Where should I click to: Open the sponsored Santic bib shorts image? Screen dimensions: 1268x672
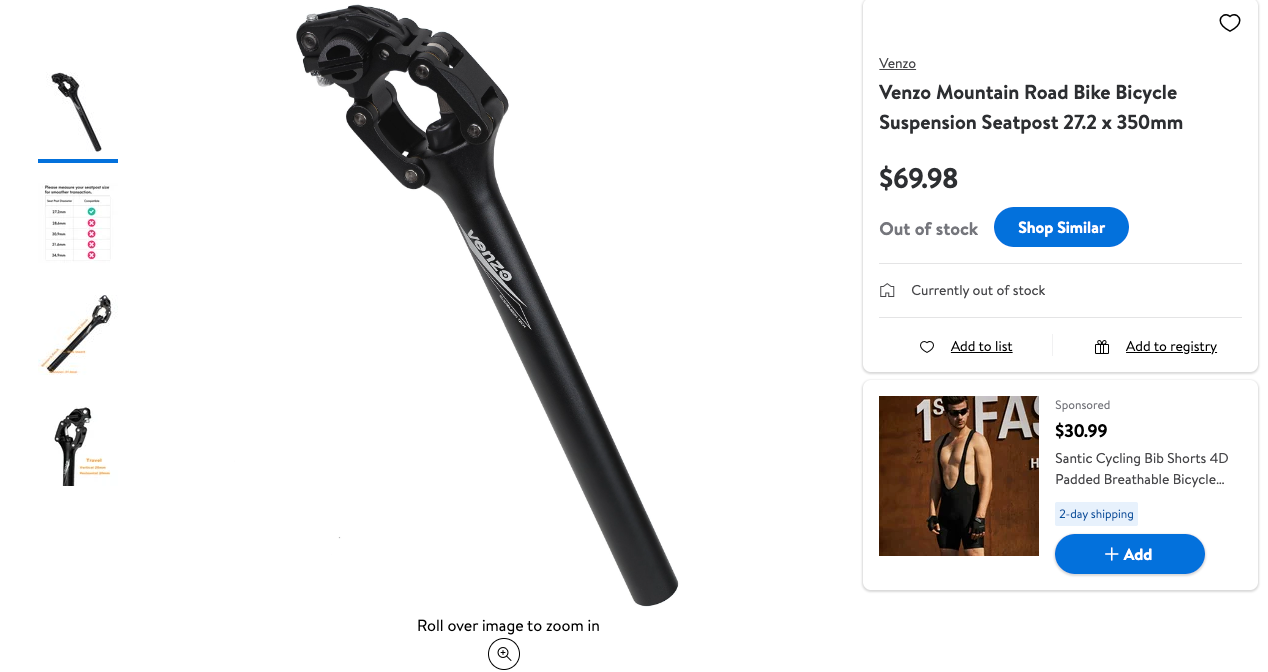coord(959,476)
